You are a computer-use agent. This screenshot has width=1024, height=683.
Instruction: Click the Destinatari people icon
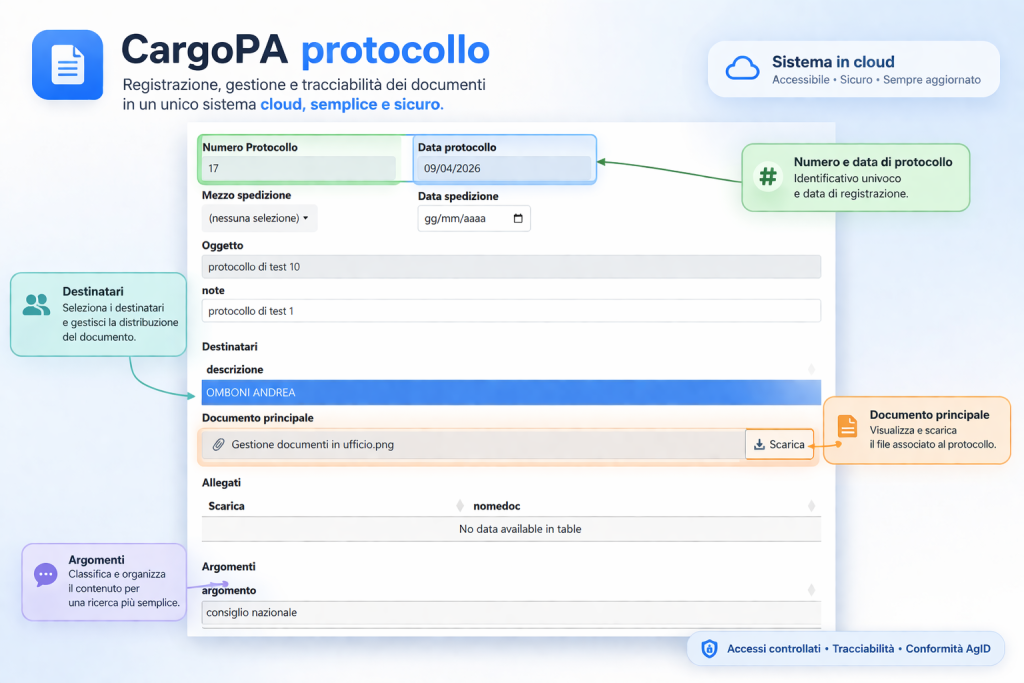(37, 305)
